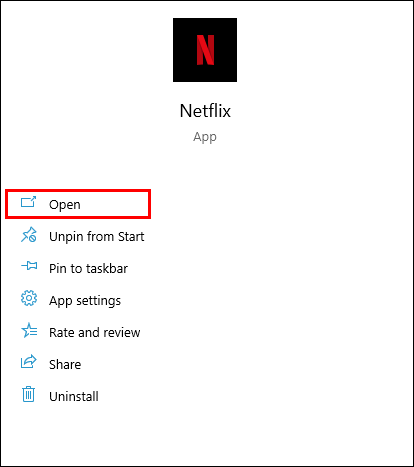Click the red N letter in logo
The width and height of the screenshot is (414, 467).
[205, 50]
